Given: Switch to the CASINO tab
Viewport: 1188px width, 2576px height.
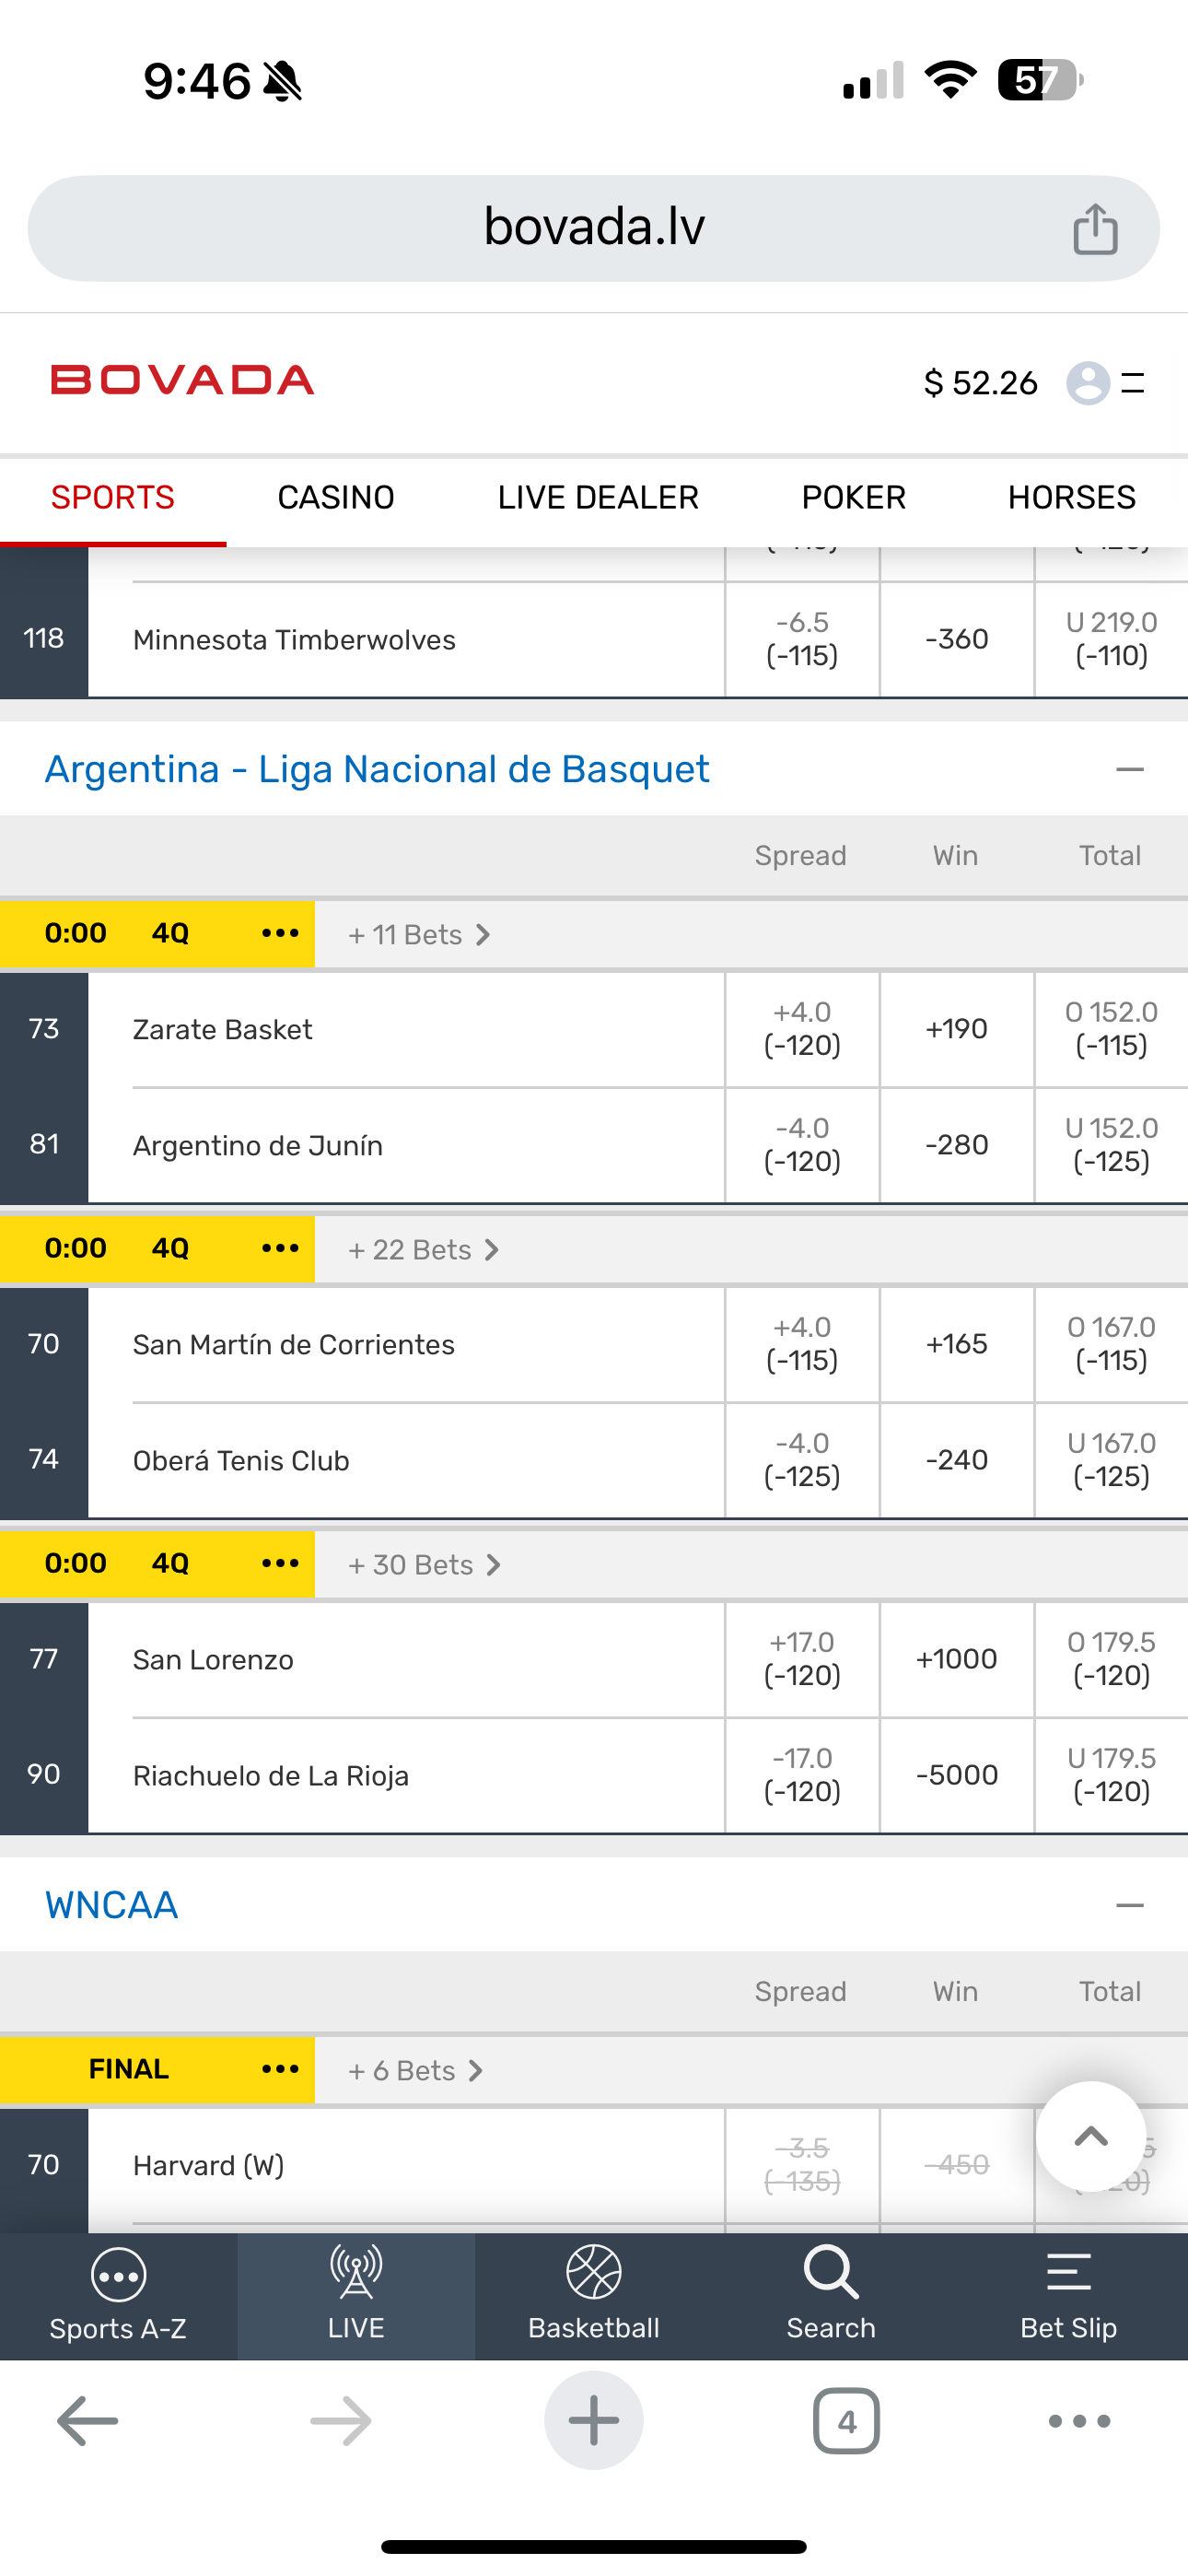Looking at the screenshot, I should point(336,498).
